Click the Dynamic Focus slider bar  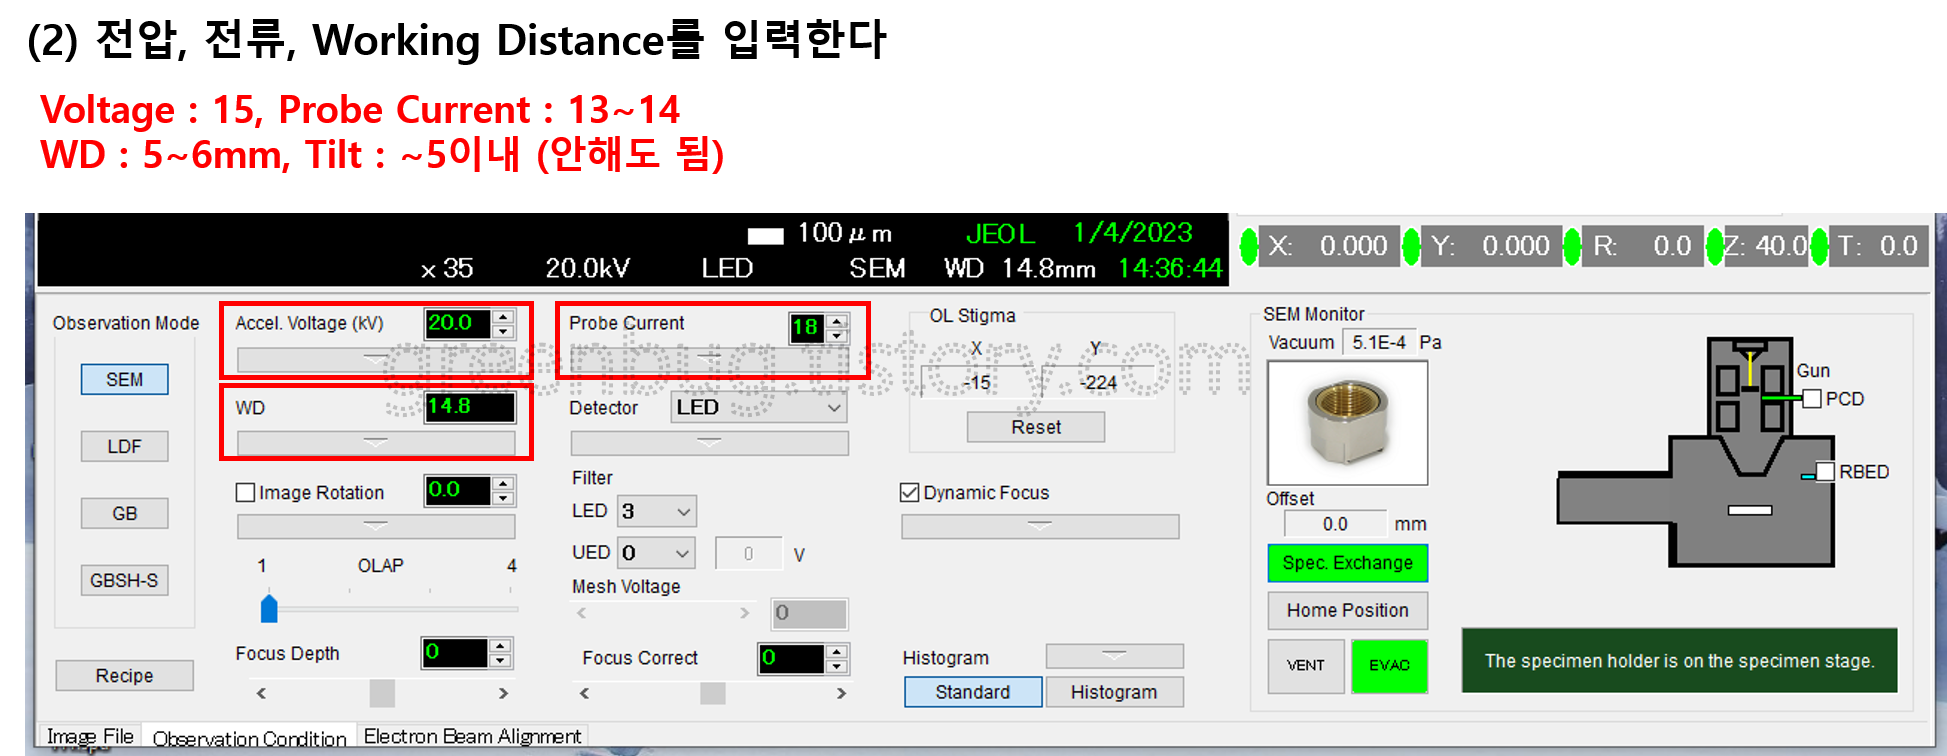pos(1040,526)
